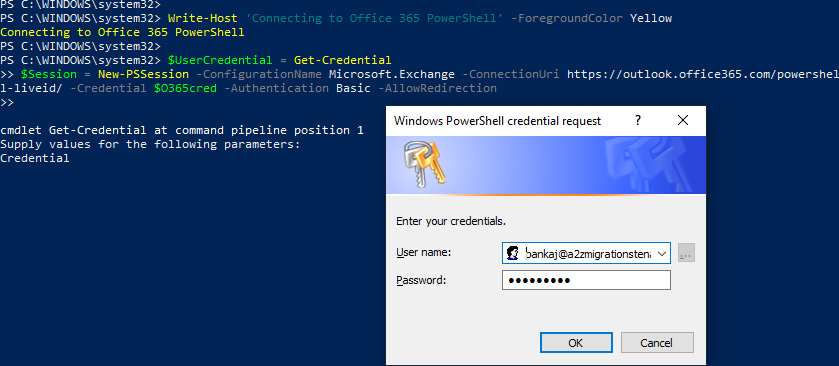Close the credential request dialog
The height and width of the screenshot is (366, 839).
tap(683, 120)
